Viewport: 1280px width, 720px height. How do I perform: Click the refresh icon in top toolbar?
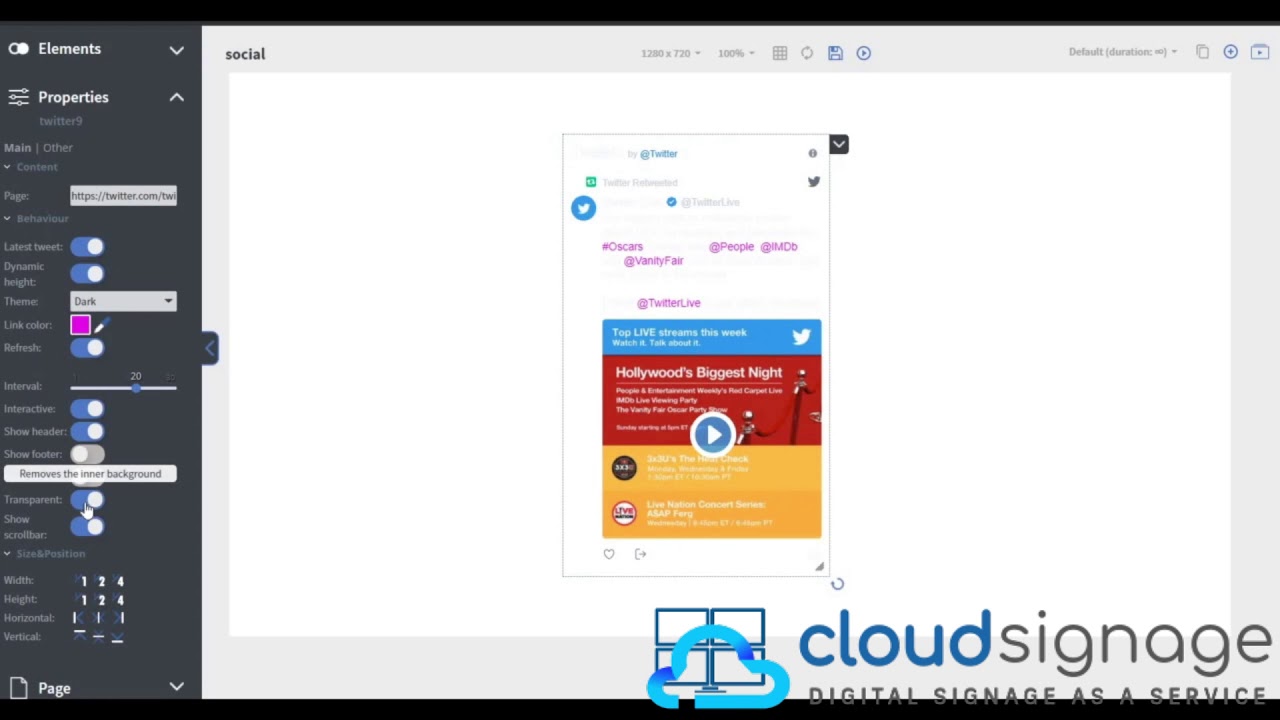(x=807, y=53)
